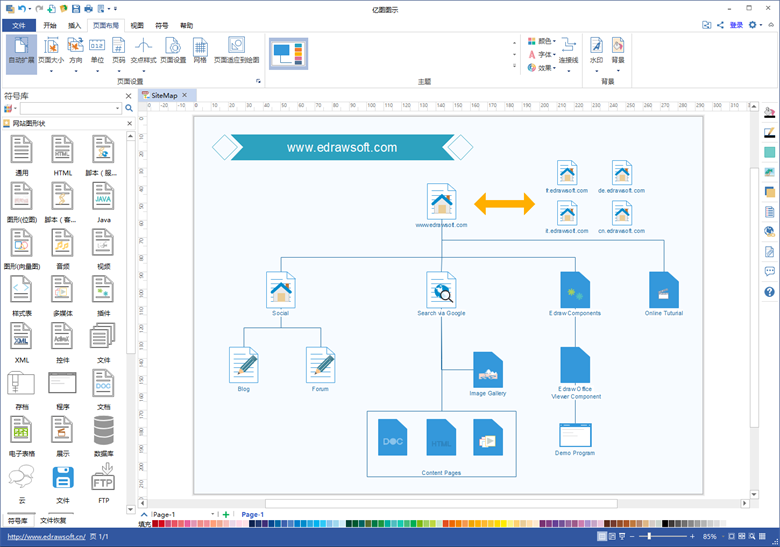Image resolution: width=780 pixels, height=547 pixels.
Task: Click the symbol library search field
Action: tap(70, 108)
